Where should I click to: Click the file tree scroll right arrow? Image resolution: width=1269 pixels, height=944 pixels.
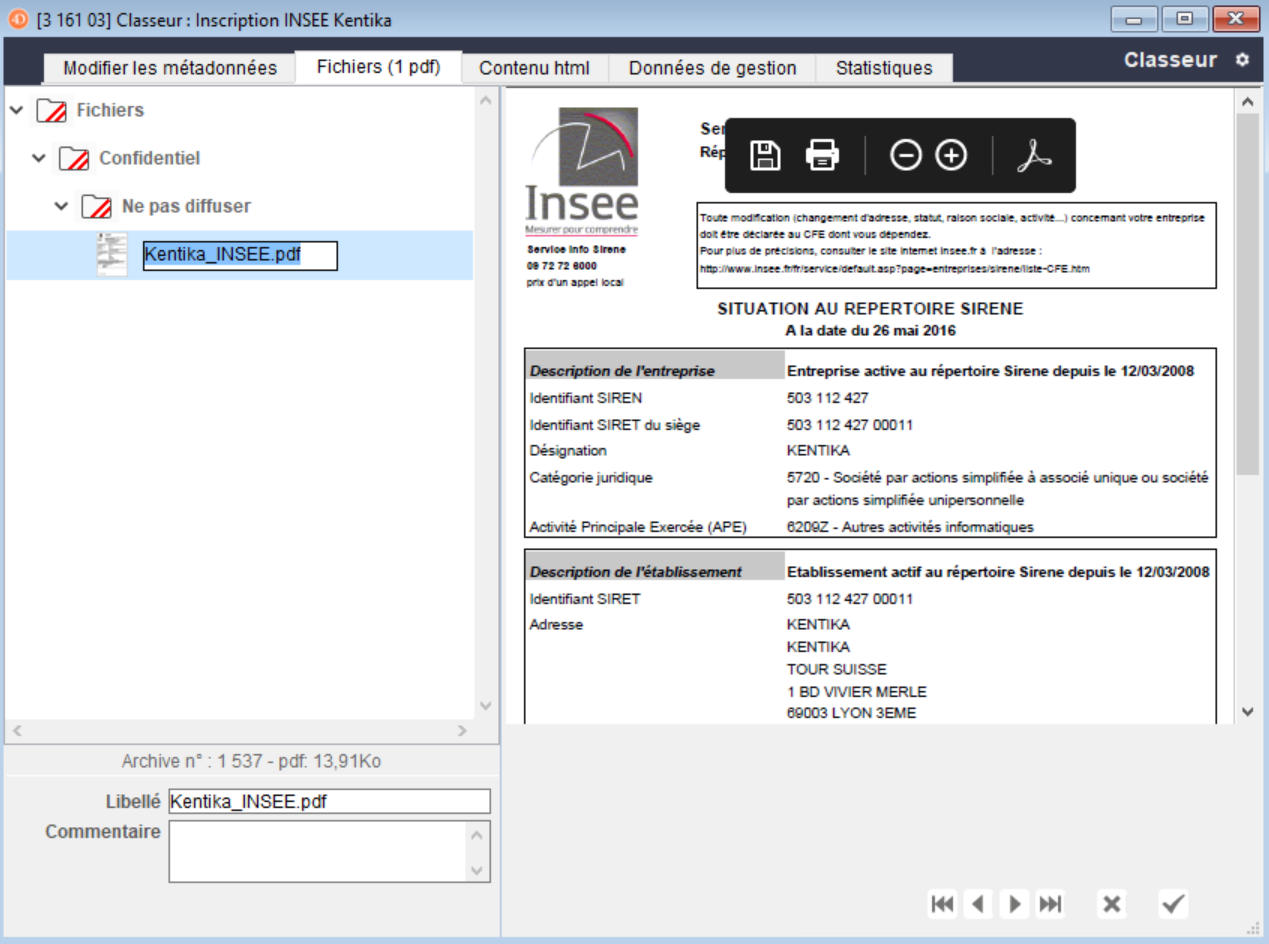[462, 731]
